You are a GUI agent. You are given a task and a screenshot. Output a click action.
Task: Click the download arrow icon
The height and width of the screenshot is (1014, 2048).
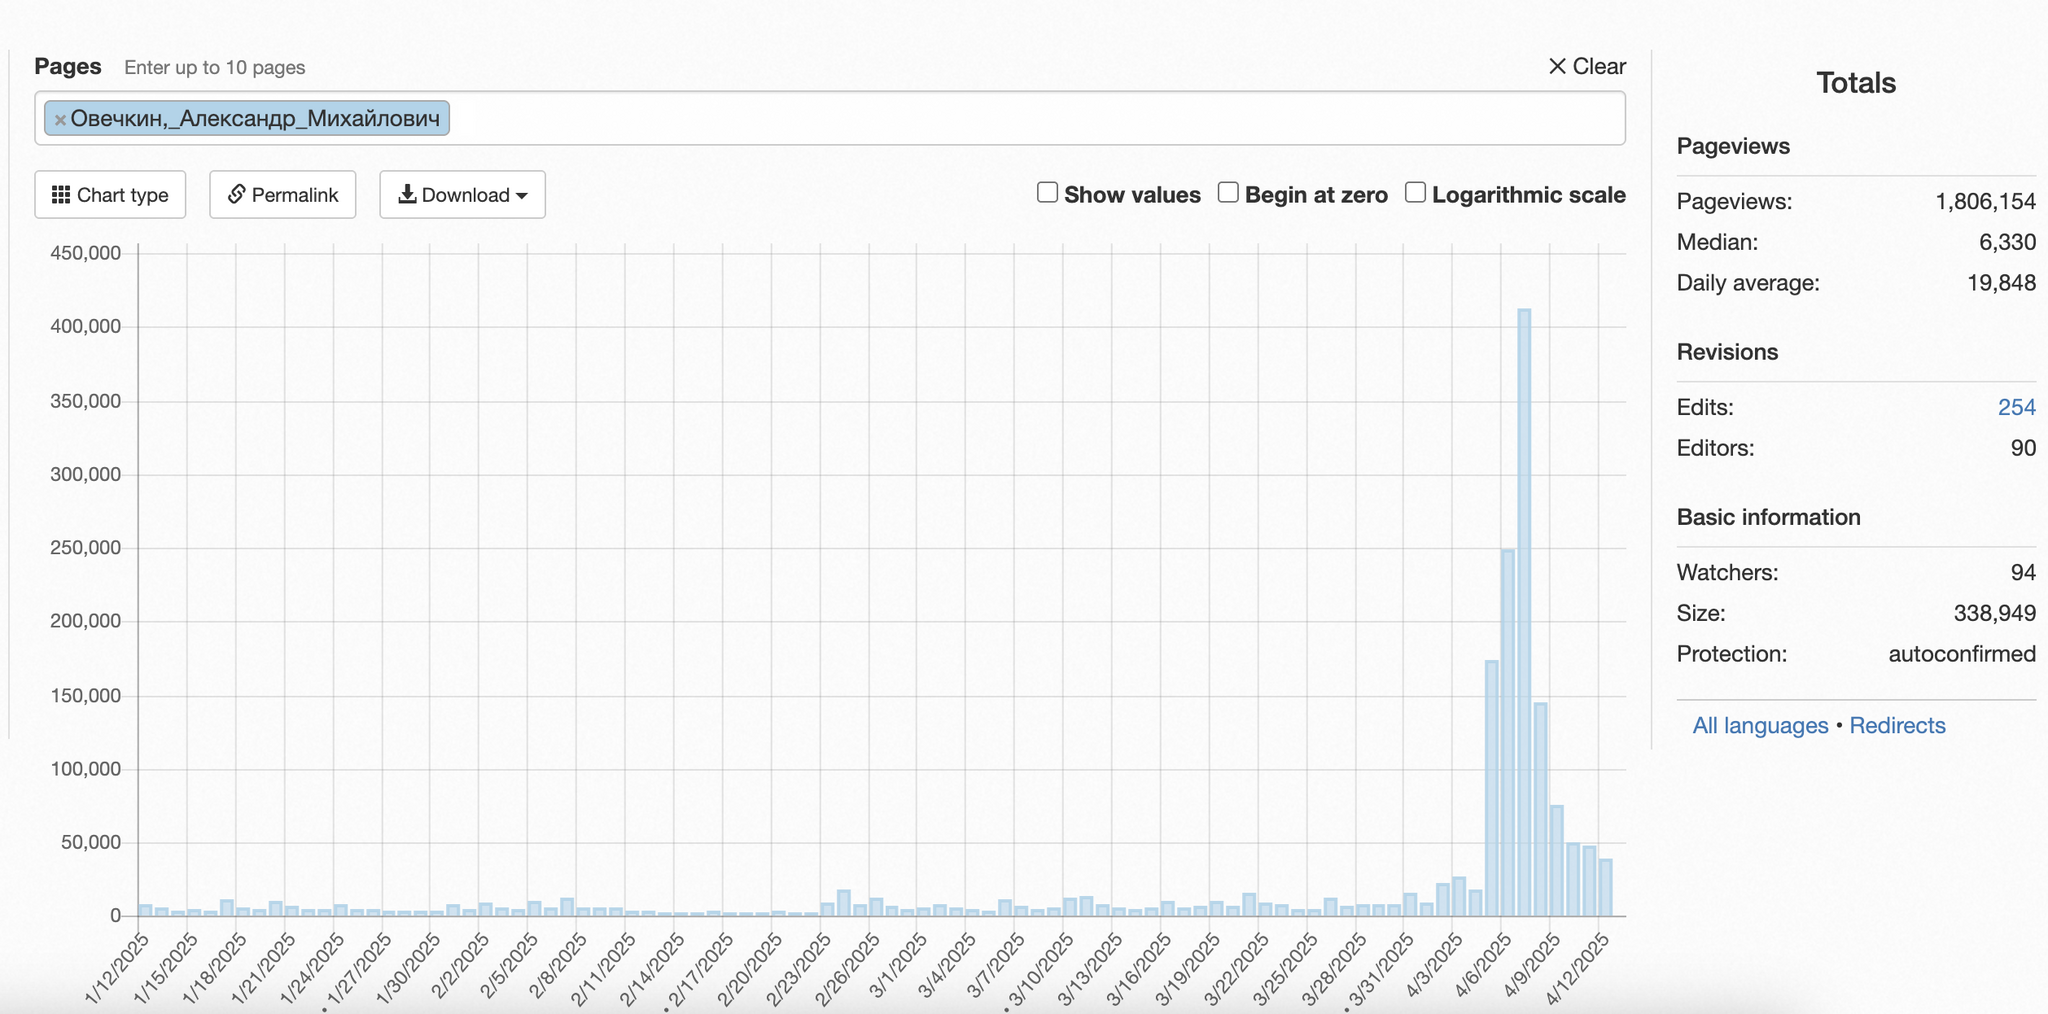(407, 194)
